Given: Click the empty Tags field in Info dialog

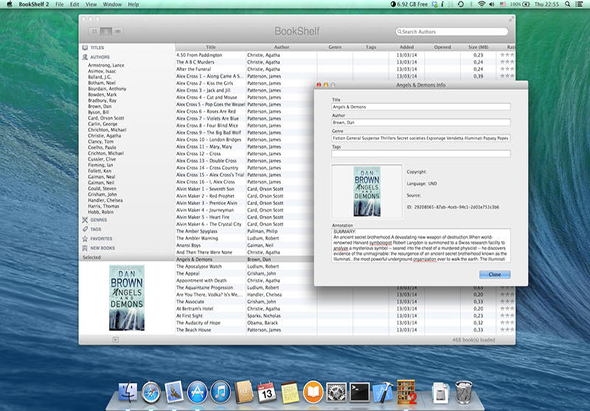Looking at the screenshot, I should (x=421, y=154).
